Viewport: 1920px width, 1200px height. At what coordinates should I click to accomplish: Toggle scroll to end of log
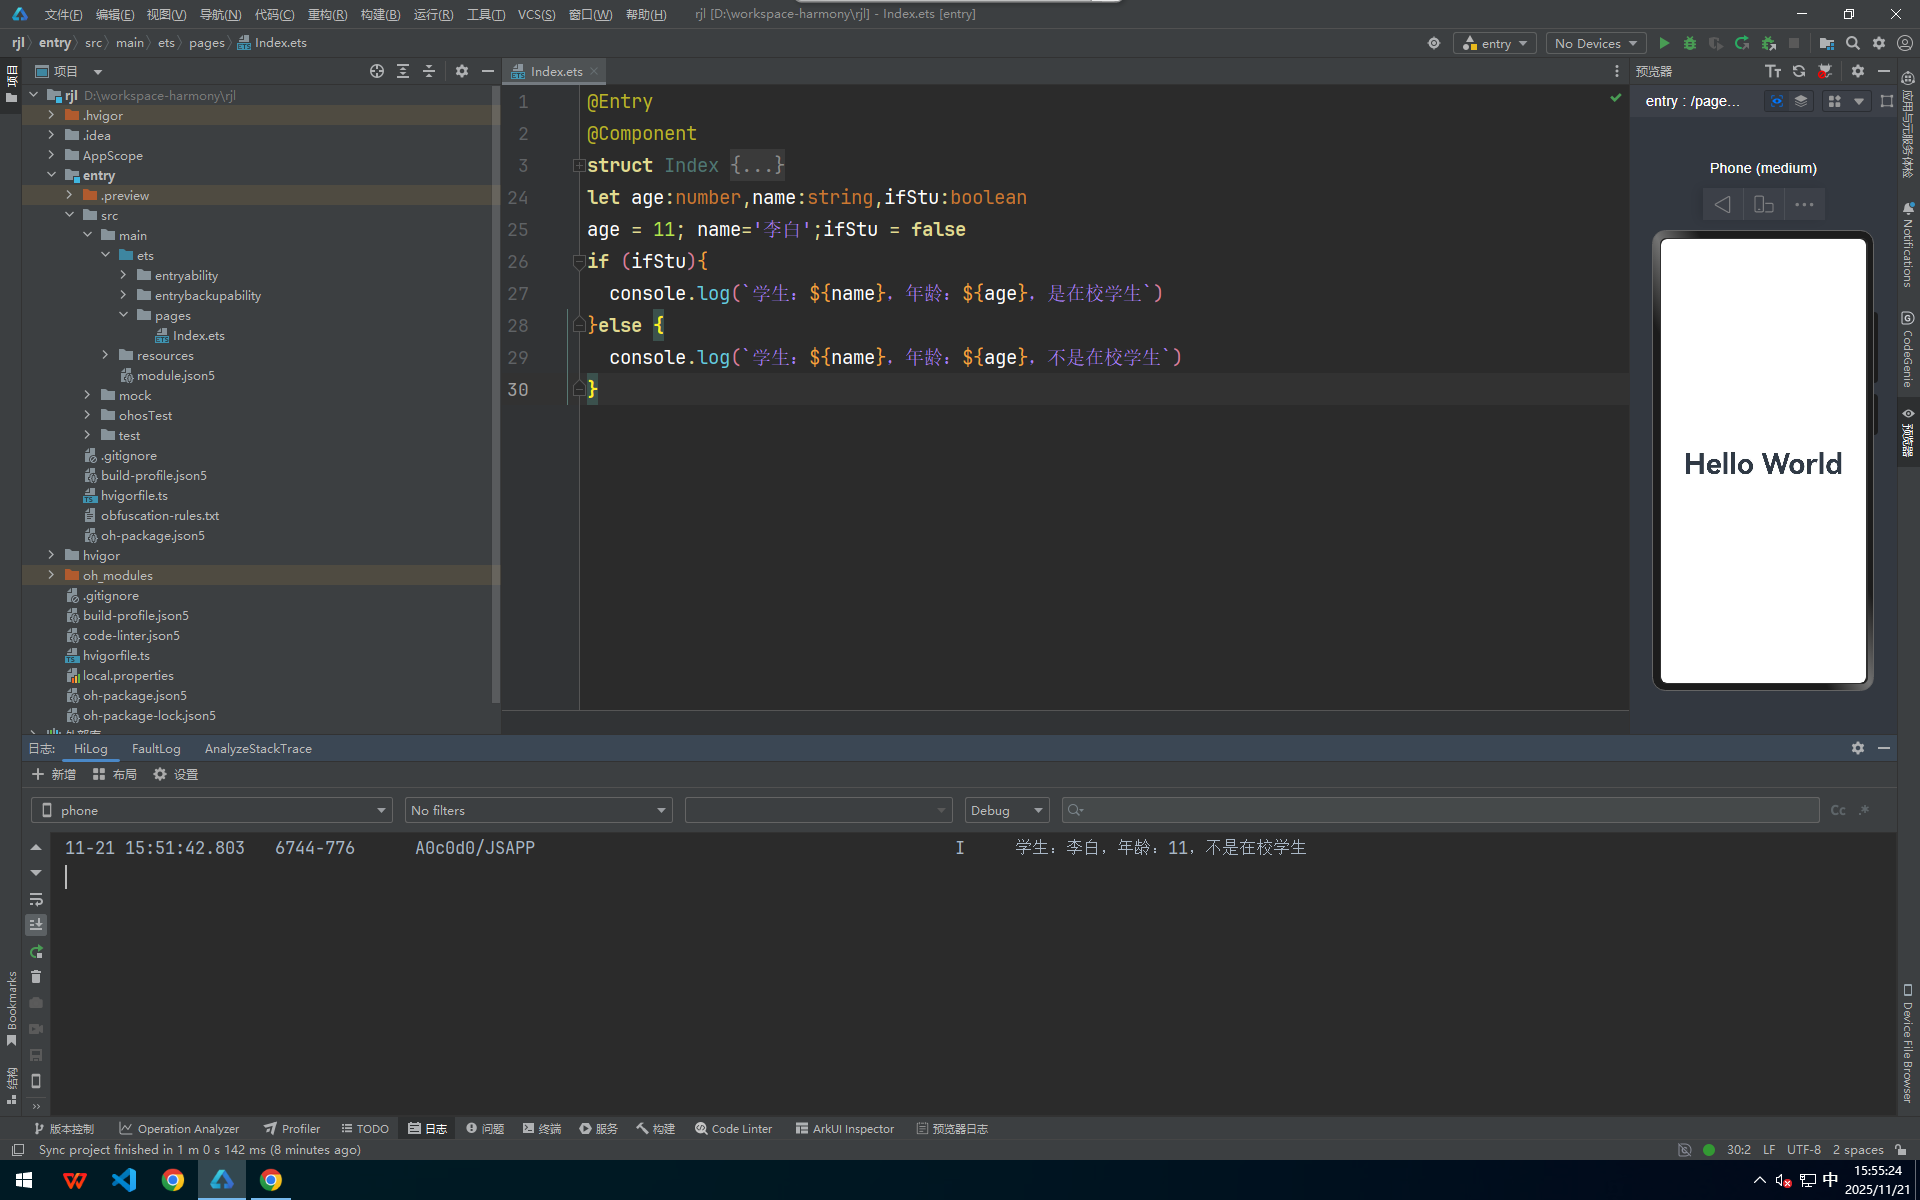pyautogui.click(x=36, y=925)
